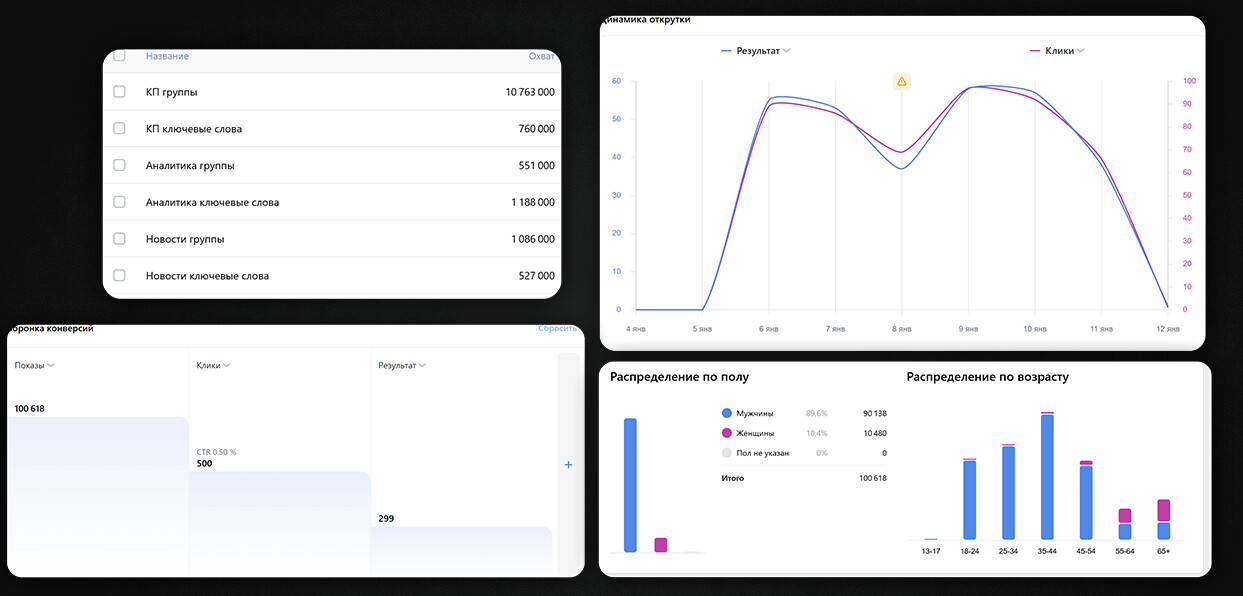The width and height of the screenshot is (1243, 596).
Task: Click the 35-44 age group bar
Action: (1047, 476)
